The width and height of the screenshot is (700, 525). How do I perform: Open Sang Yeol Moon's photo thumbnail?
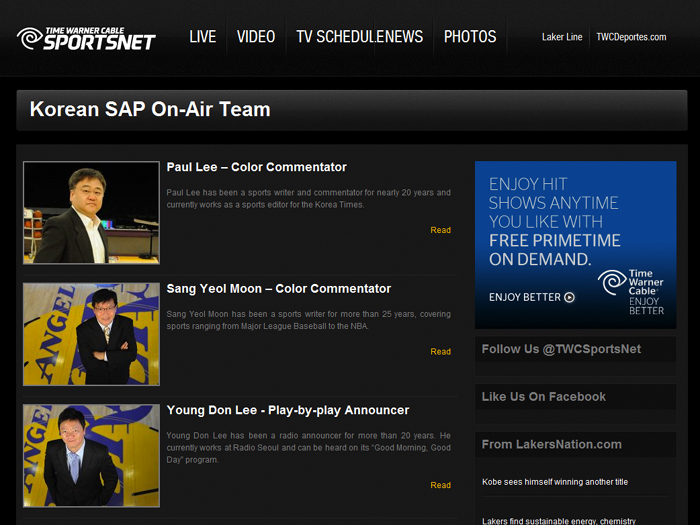click(92, 334)
